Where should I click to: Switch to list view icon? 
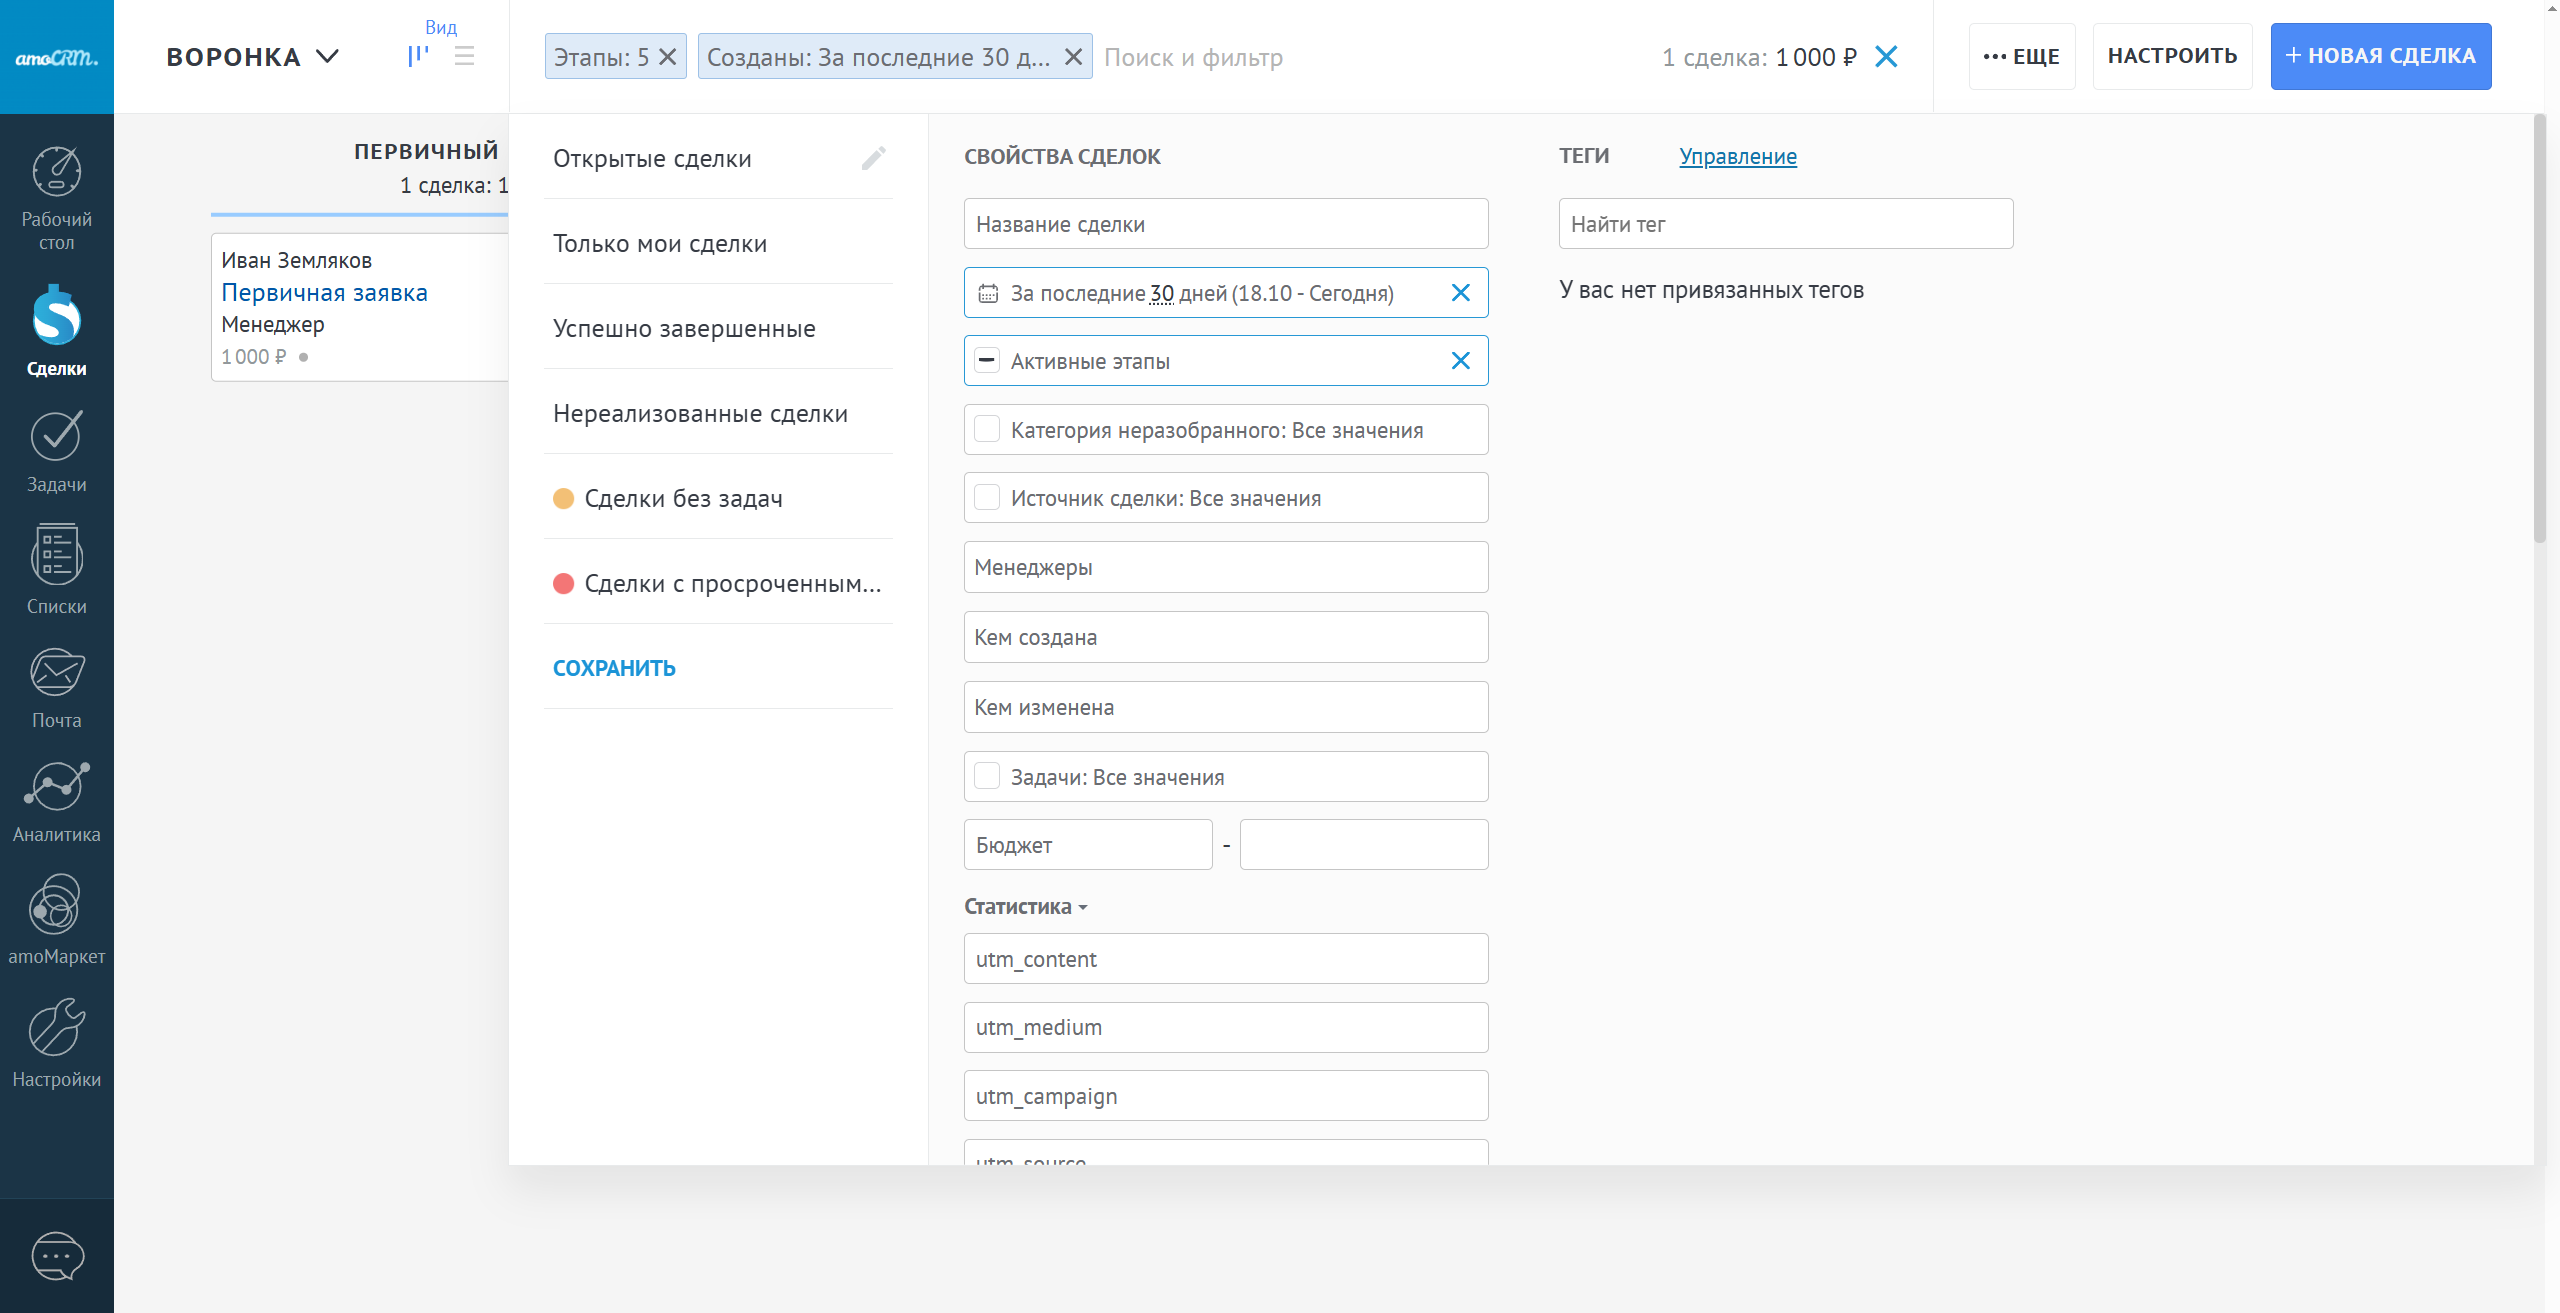coord(464,56)
